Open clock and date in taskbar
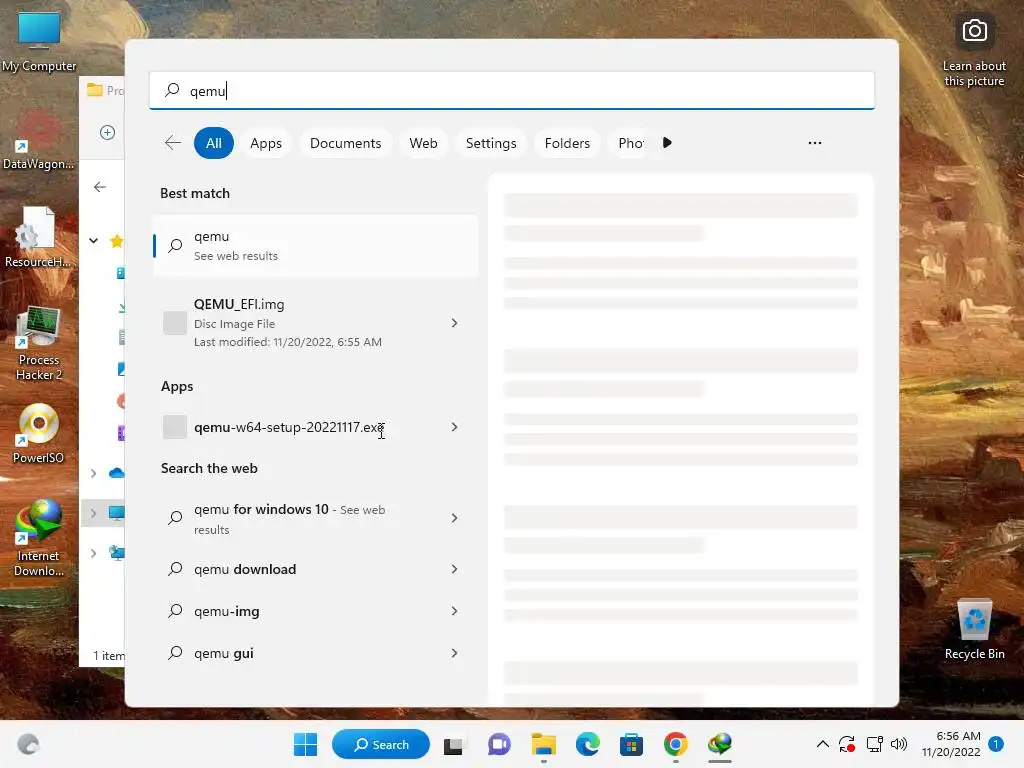Viewport: 1024px width, 768px height. coord(951,744)
